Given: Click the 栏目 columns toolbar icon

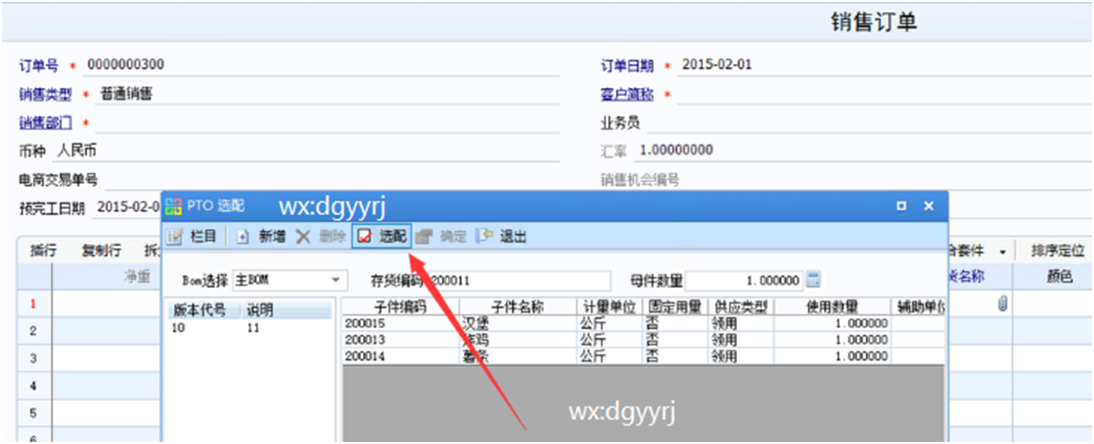Looking at the screenshot, I should tap(176, 237).
